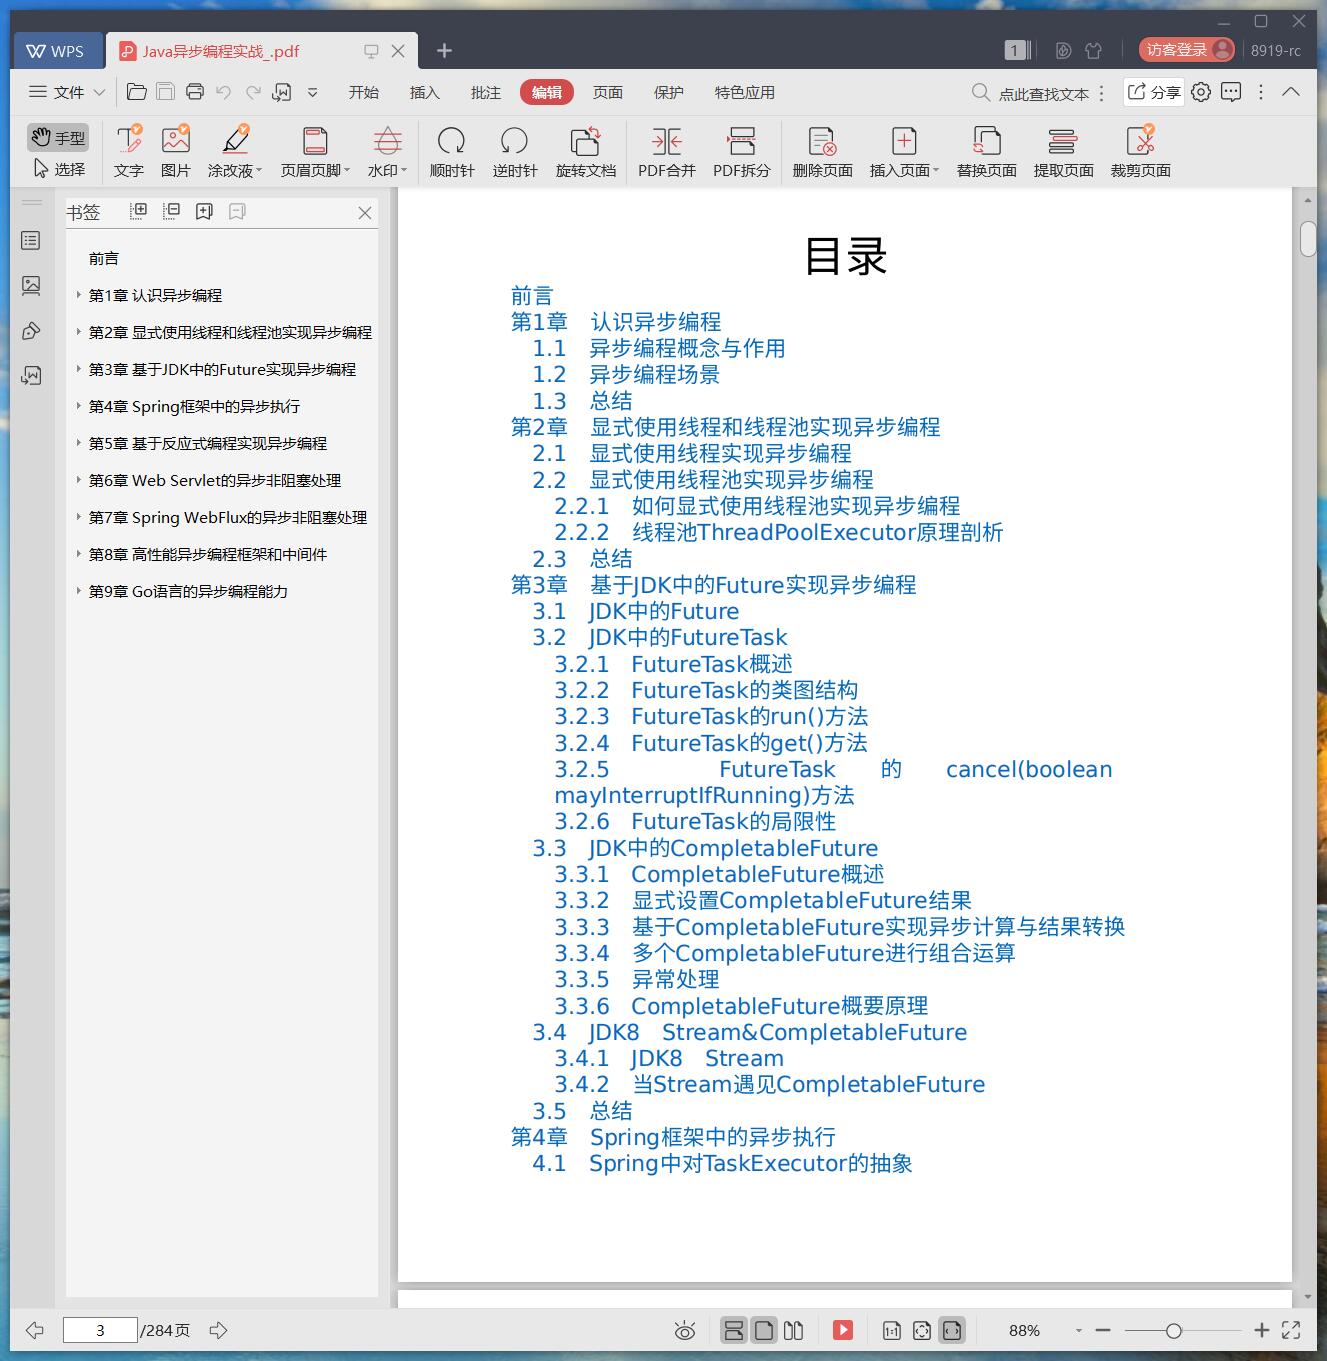Switch to the 批注 tab
This screenshot has height=1361, width=1327.
pos(485,92)
